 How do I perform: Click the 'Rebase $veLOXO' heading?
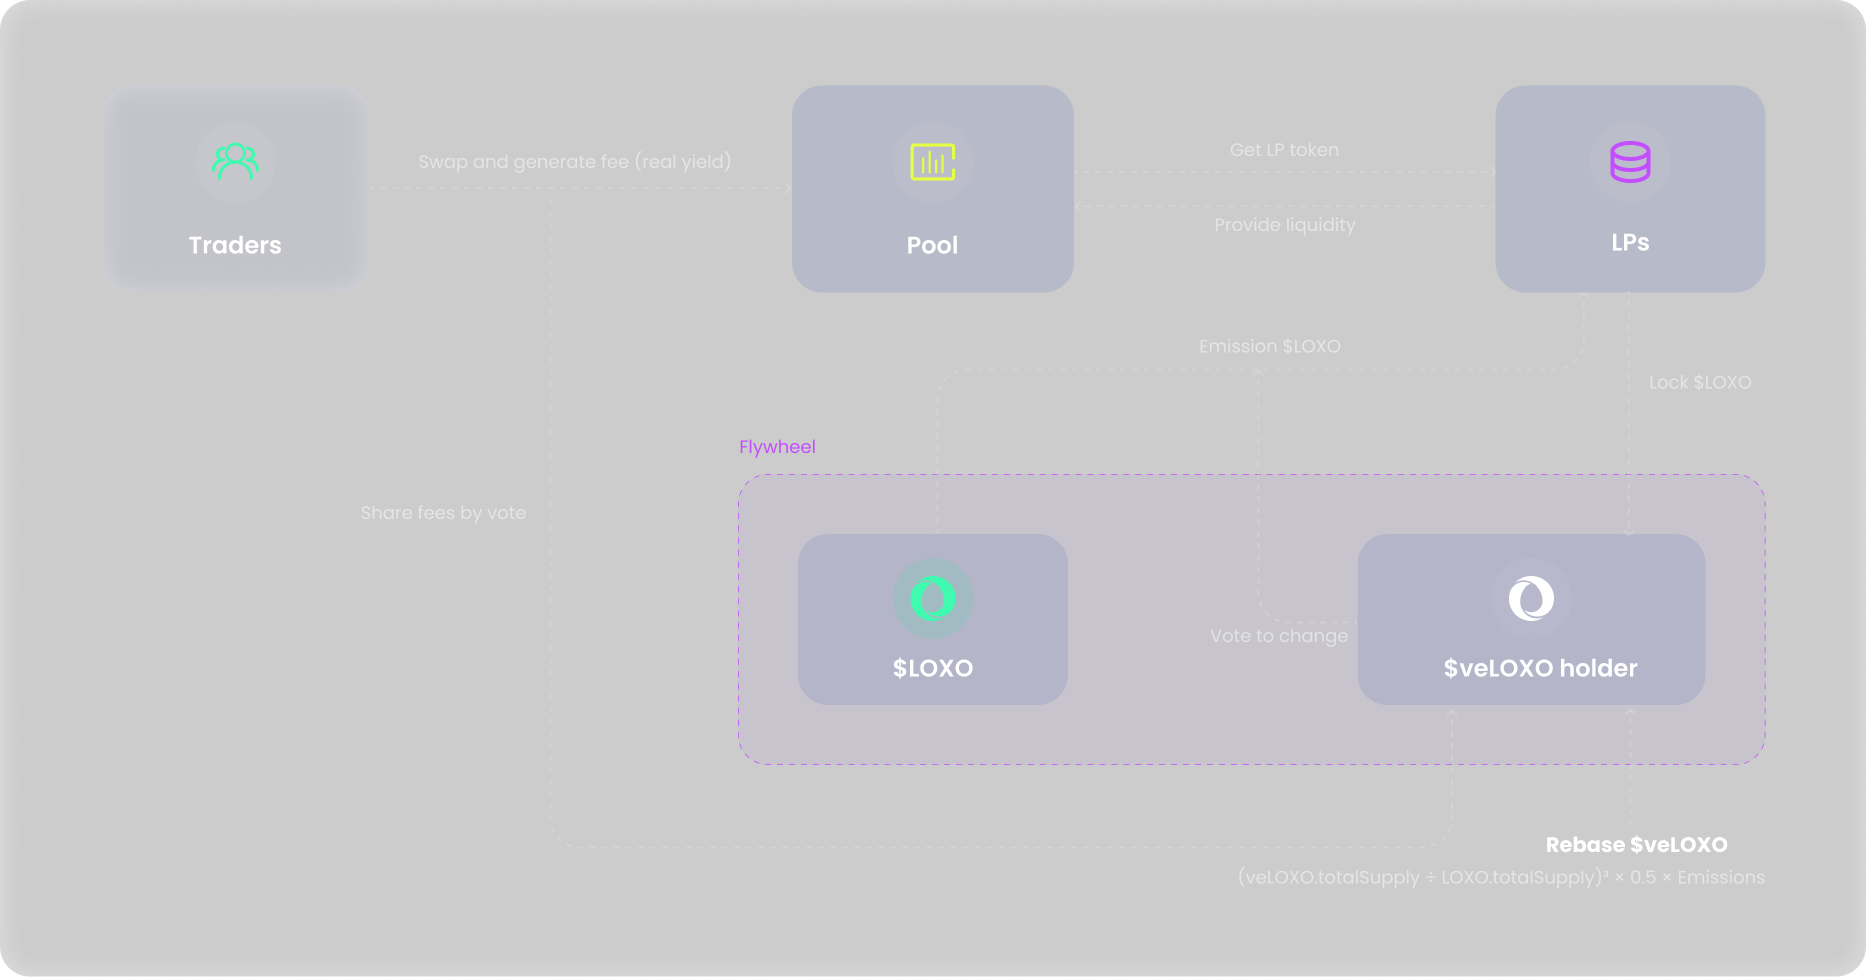pyautogui.click(x=1636, y=845)
